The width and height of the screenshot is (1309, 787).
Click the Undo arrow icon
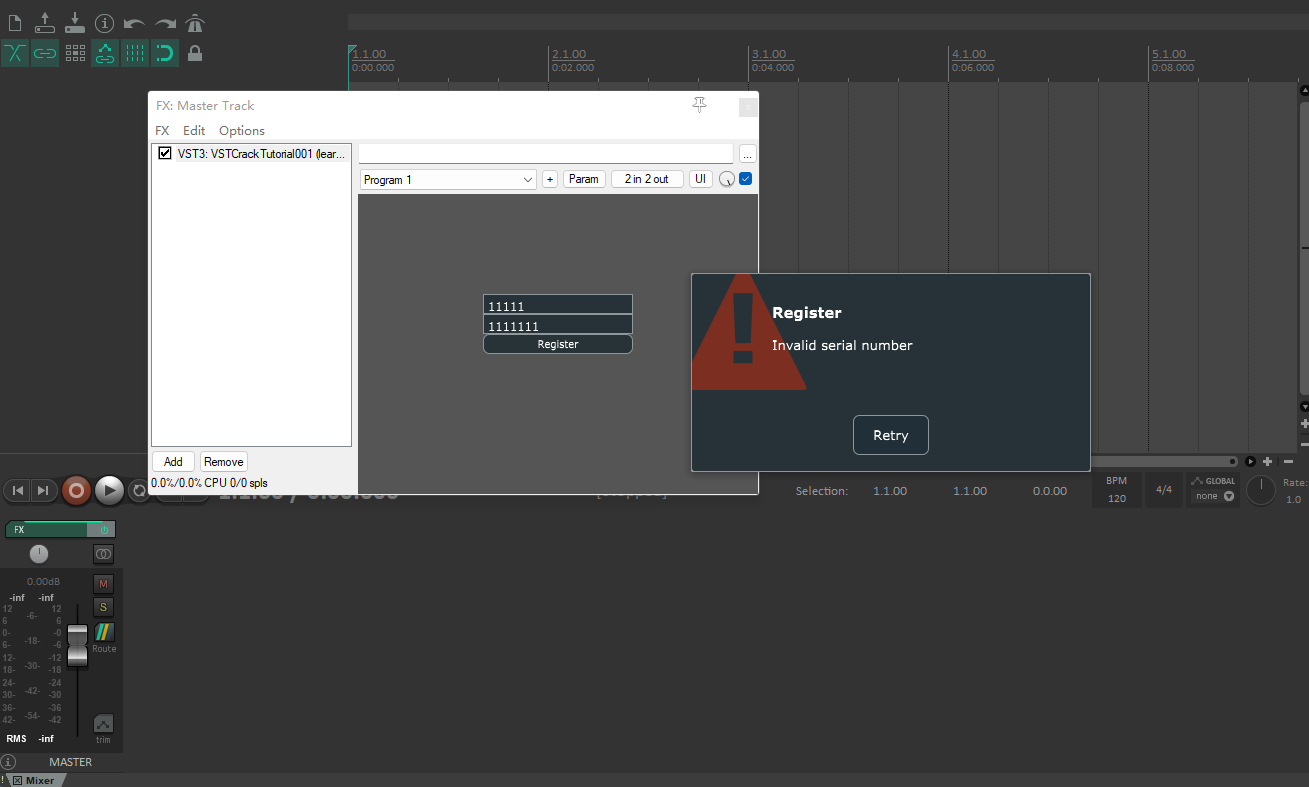(x=134, y=23)
